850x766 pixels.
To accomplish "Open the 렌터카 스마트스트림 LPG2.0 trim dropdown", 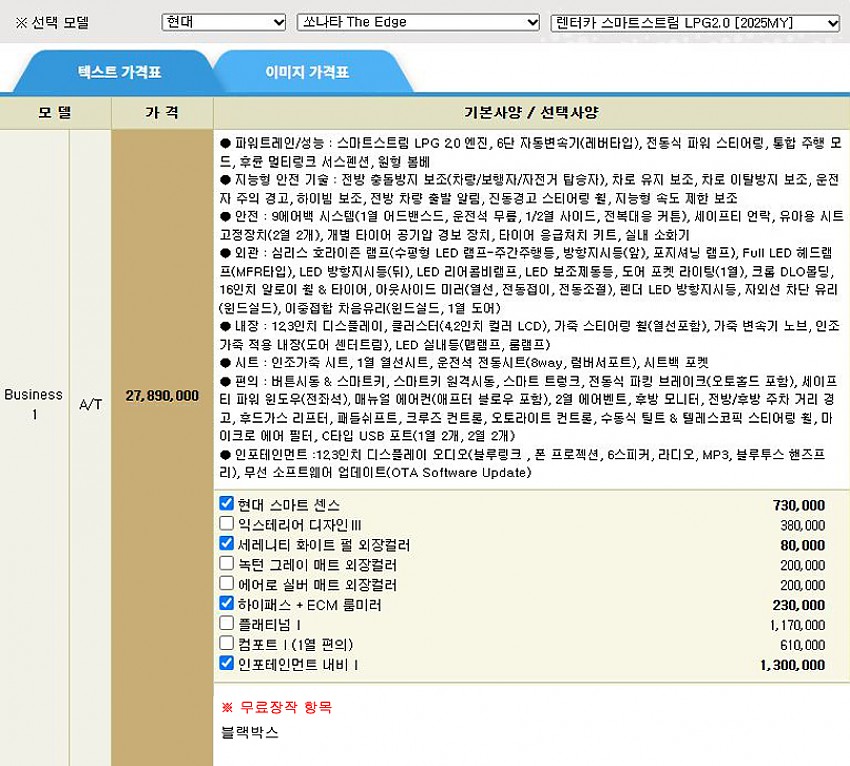I will [695, 22].
